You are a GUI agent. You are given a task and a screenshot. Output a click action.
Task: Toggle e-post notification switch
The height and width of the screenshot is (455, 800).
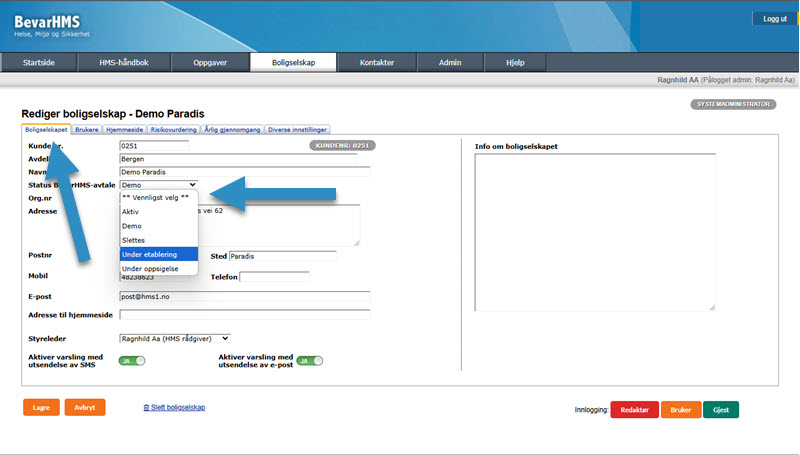click(310, 361)
